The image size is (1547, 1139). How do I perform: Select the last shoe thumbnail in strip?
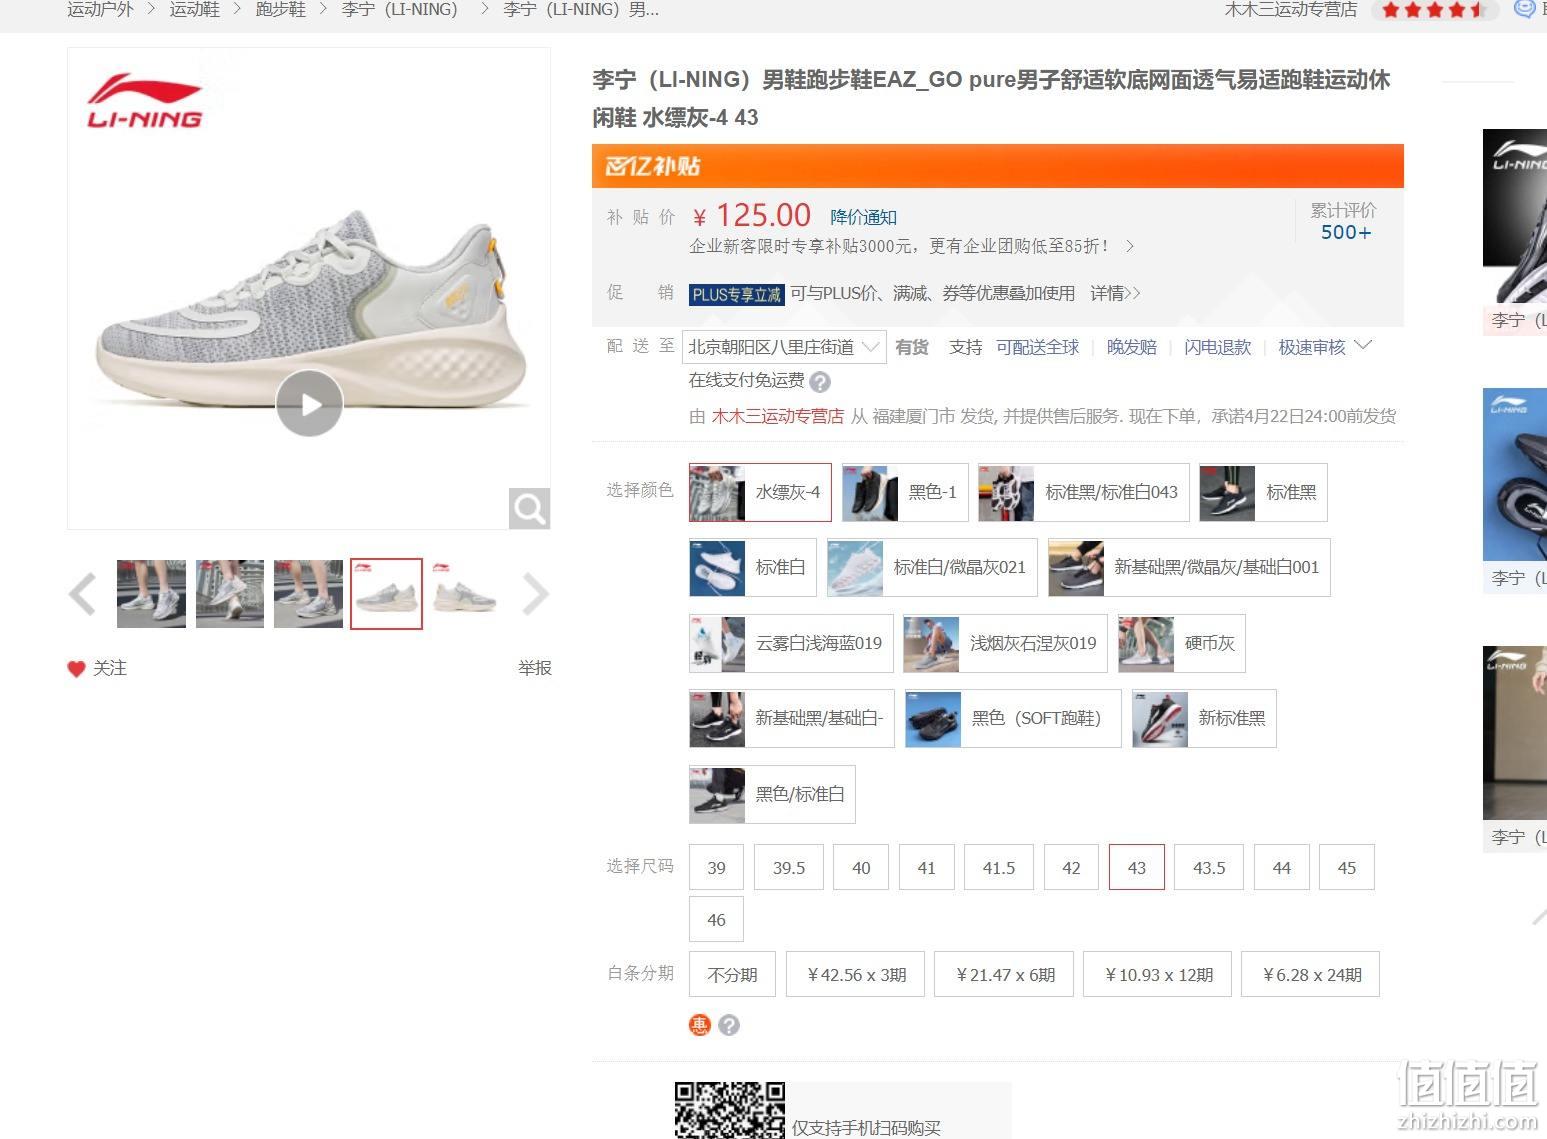point(464,594)
